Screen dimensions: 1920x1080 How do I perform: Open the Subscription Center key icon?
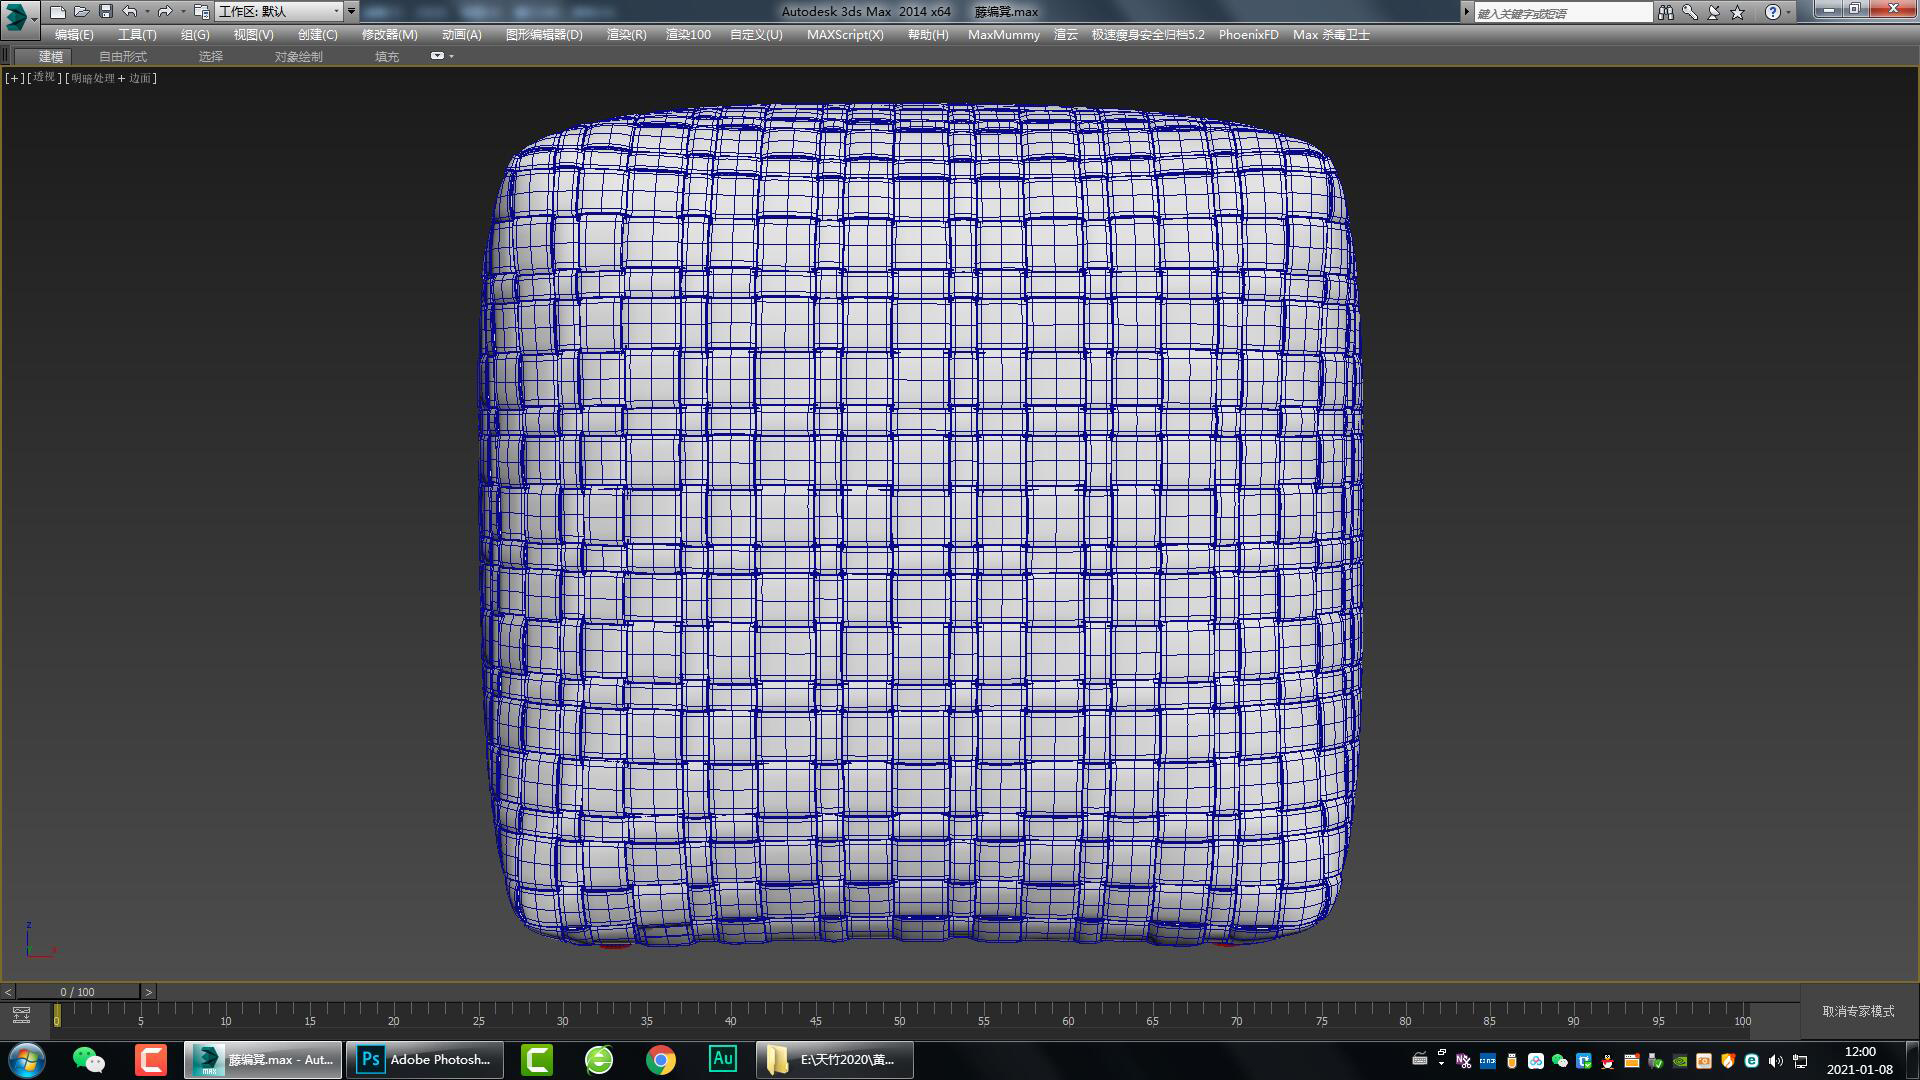click(1690, 12)
